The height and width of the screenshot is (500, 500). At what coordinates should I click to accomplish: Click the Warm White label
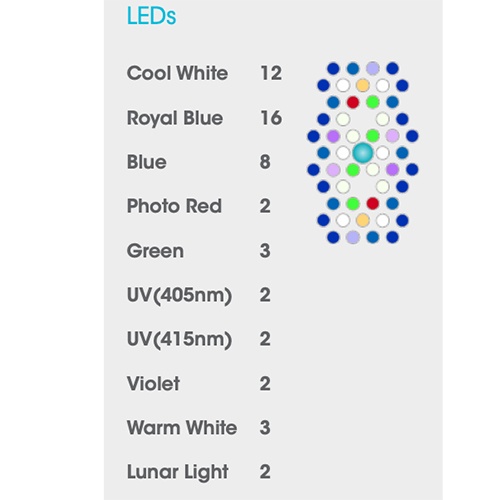[182, 428]
